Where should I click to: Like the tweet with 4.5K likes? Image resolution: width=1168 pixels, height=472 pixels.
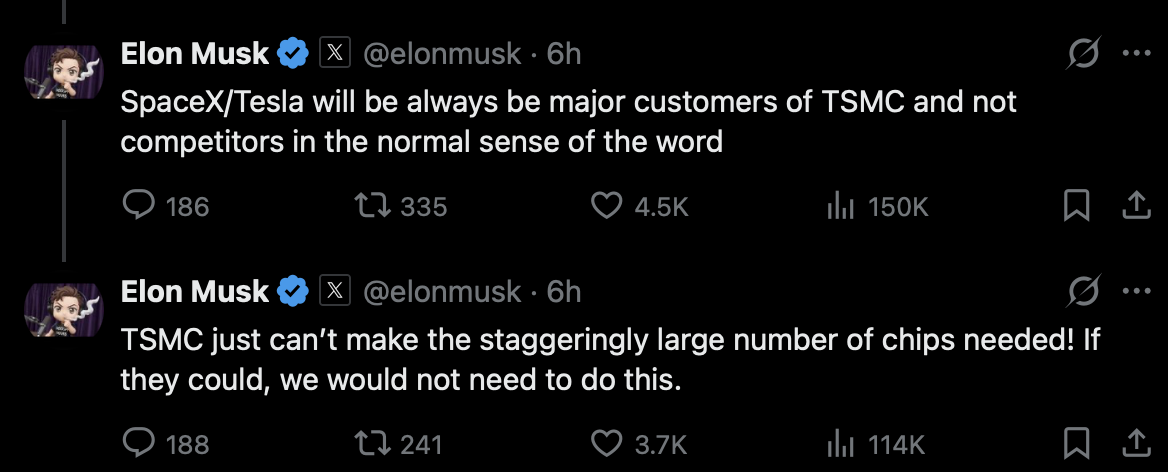[606, 206]
